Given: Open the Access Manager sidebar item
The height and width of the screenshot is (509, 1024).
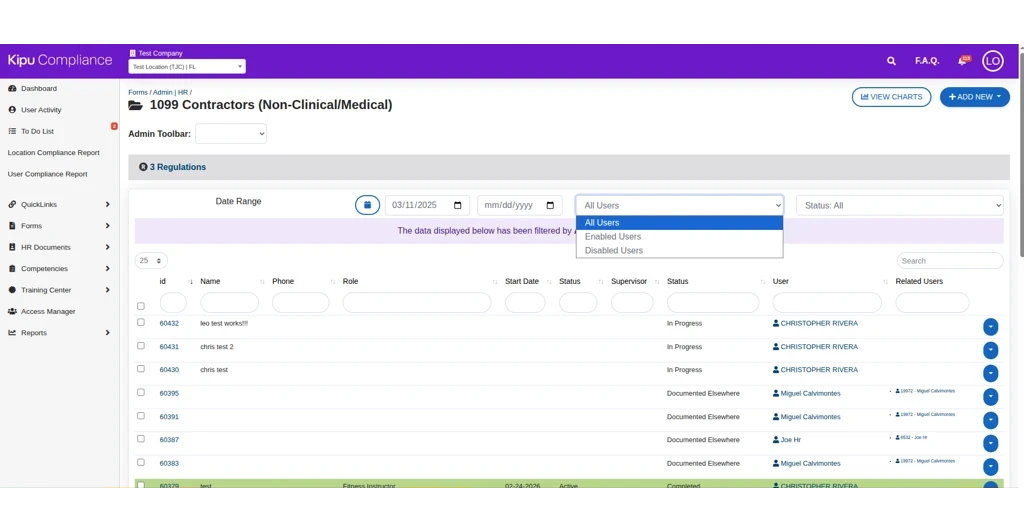Looking at the screenshot, I should [48, 311].
